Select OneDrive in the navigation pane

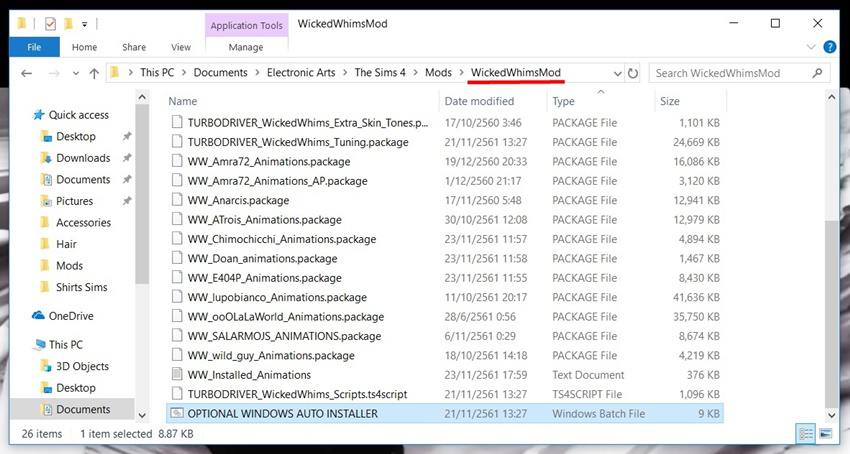pos(70,316)
